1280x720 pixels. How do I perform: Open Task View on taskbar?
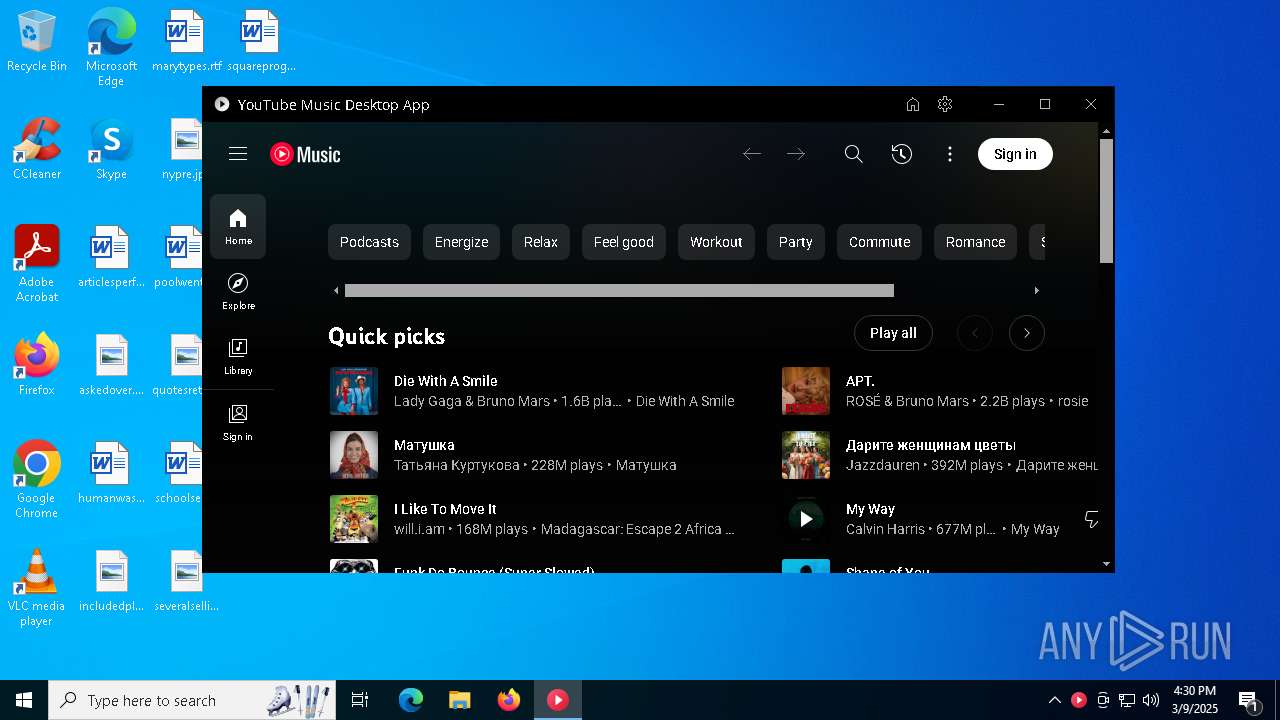(360, 700)
